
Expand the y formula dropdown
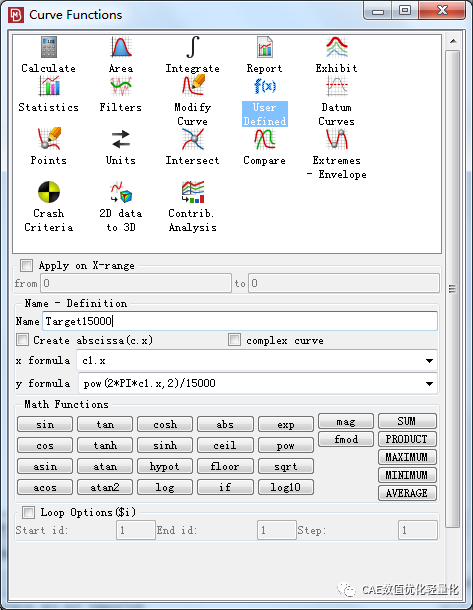[x=429, y=384]
